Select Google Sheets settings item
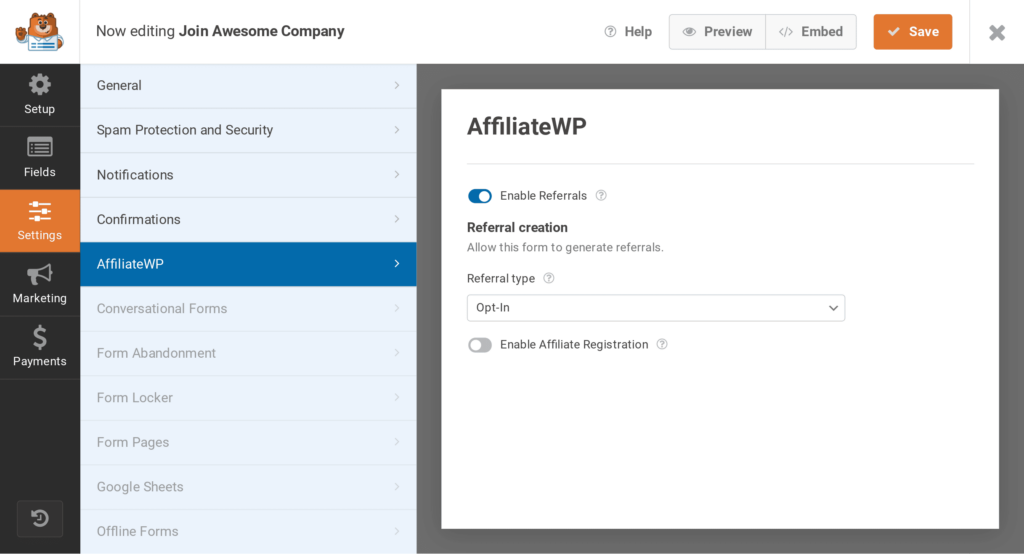The width and height of the screenshot is (1024, 554). 248,487
